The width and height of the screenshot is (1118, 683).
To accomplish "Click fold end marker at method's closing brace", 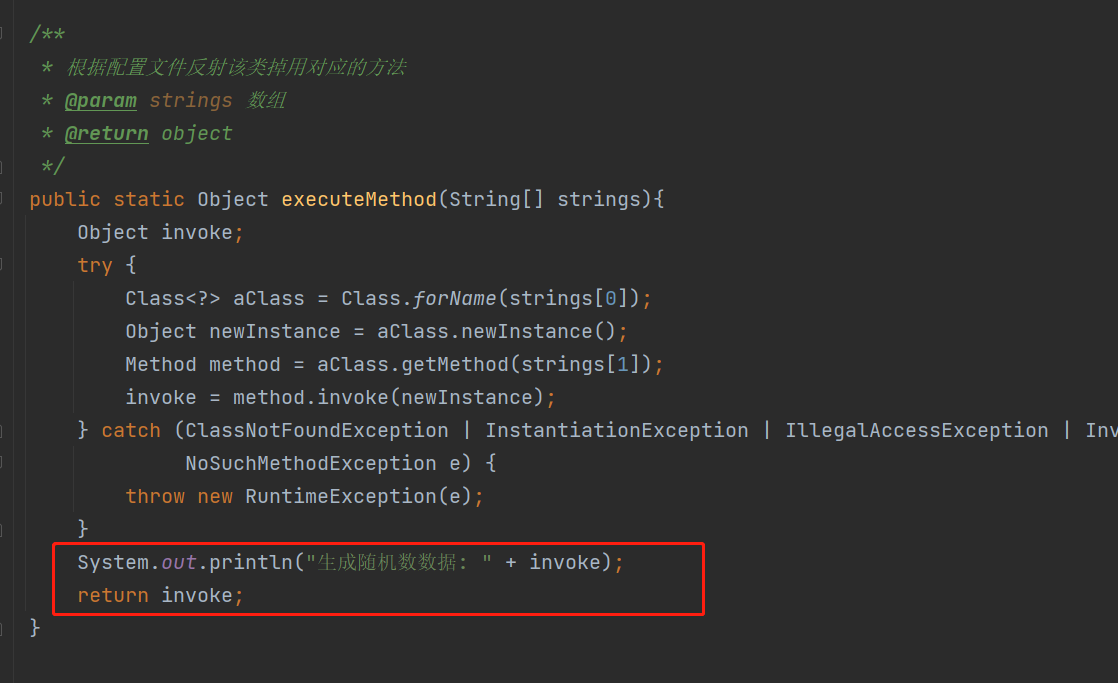I will (x=3, y=627).
